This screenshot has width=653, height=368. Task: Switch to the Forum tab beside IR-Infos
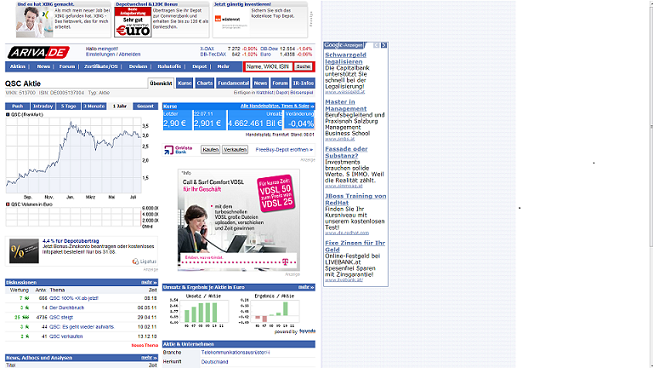click(280, 83)
